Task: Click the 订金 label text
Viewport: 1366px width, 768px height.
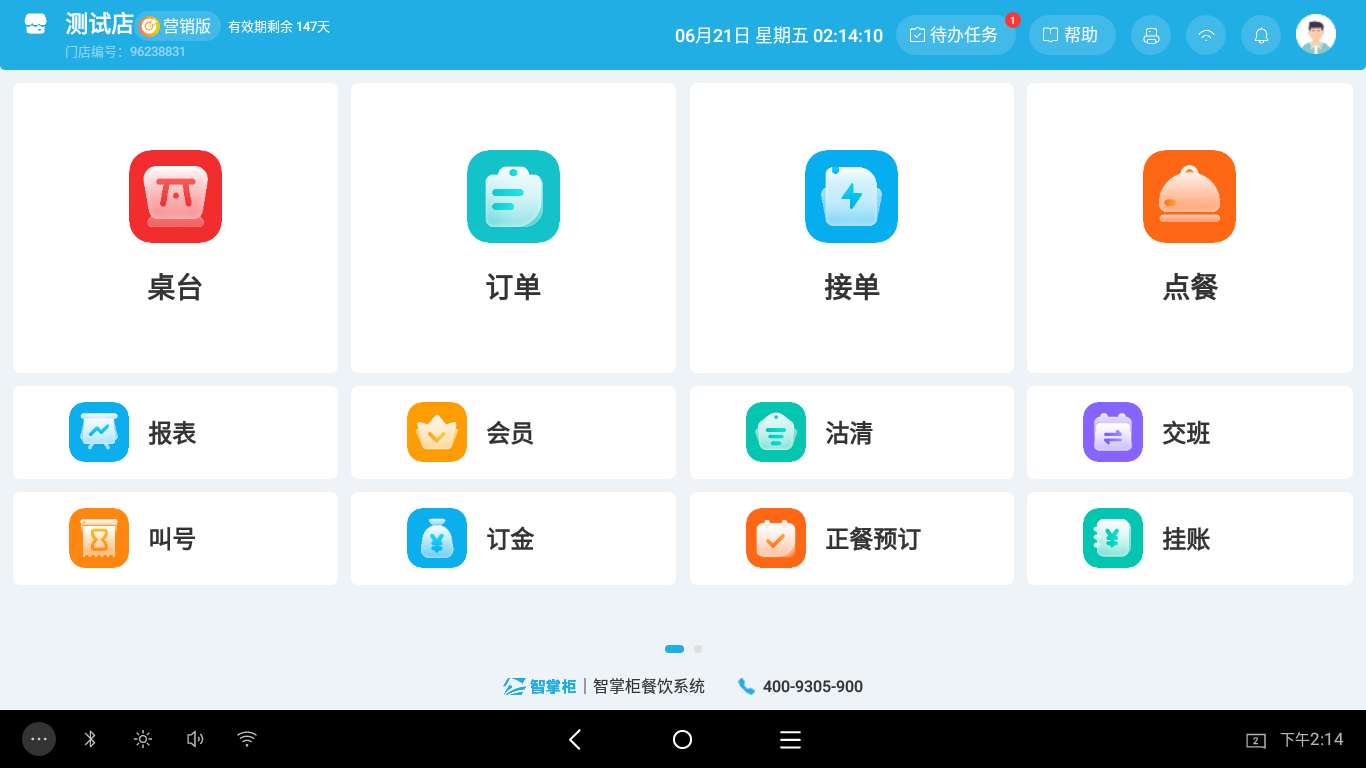Action: point(510,539)
